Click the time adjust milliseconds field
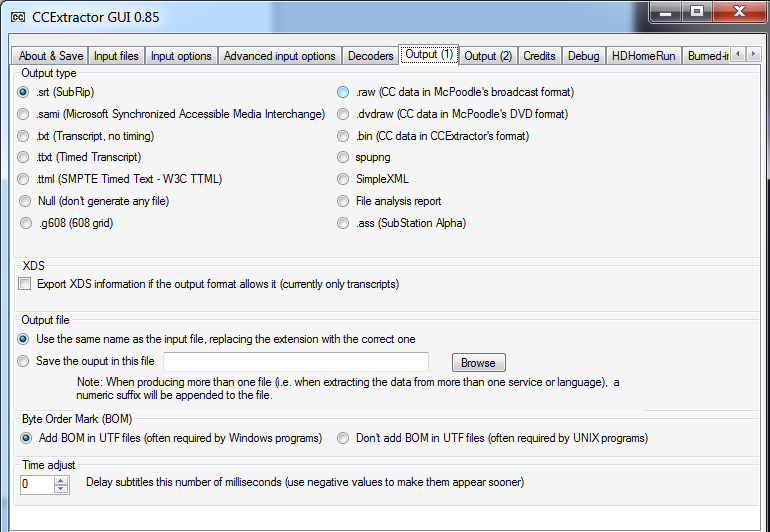This screenshot has width=770, height=532. [37, 484]
